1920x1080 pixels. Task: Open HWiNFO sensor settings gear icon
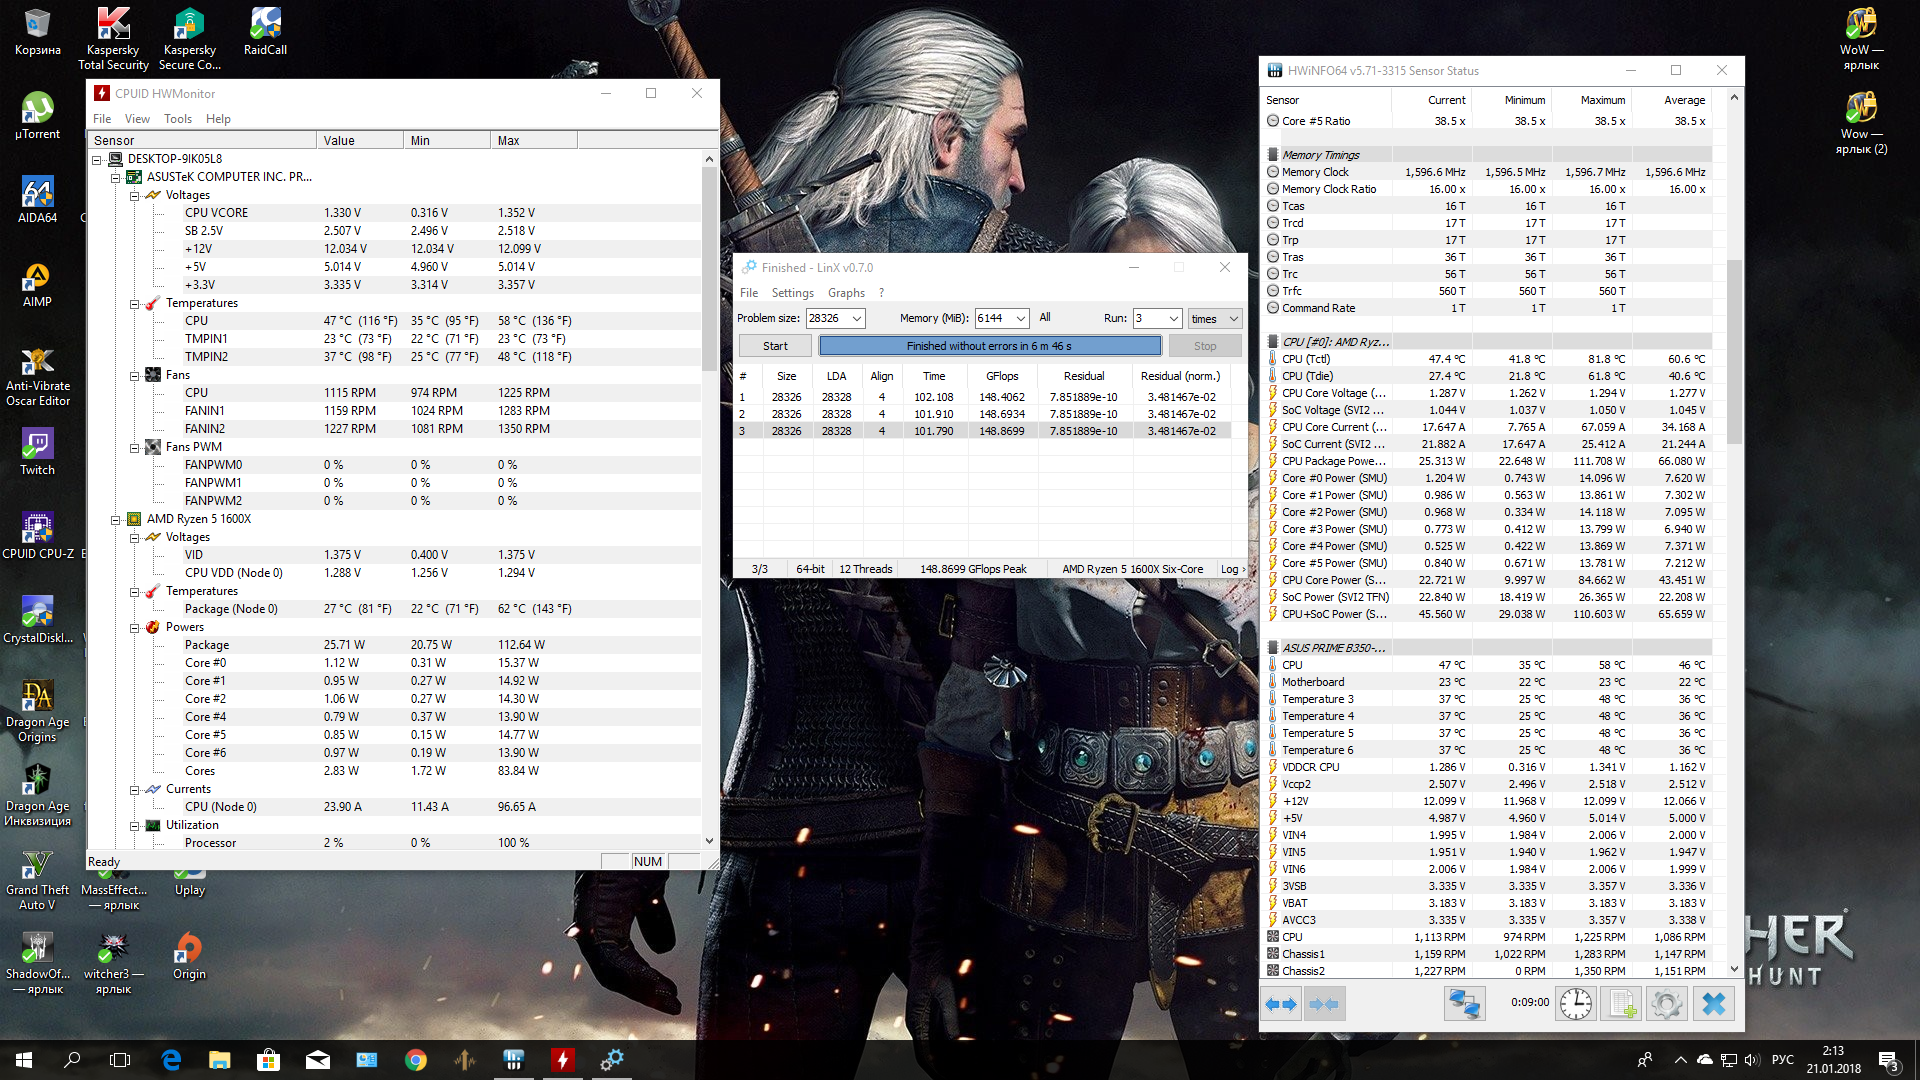pos(1667,1004)
